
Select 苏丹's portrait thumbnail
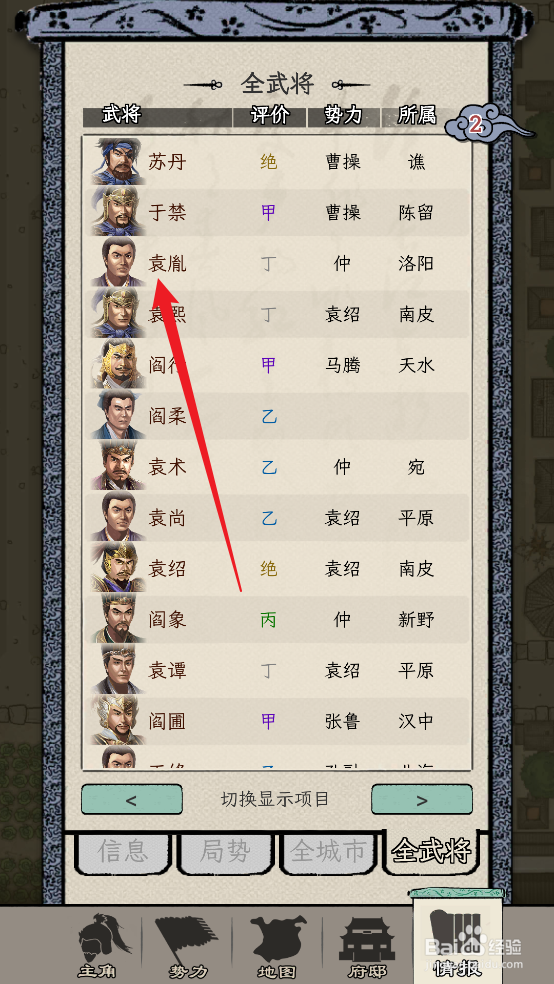pyautogui.click(x=119, y=162)
